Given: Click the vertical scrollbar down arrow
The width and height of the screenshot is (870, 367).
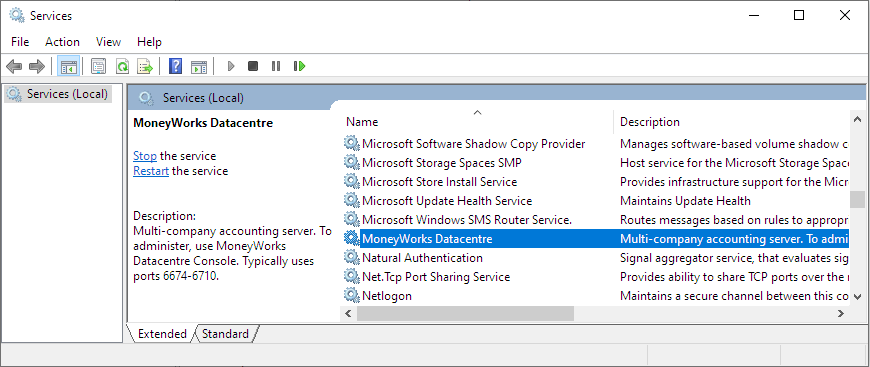Looking at the screenshot, I should click(857, 296).
